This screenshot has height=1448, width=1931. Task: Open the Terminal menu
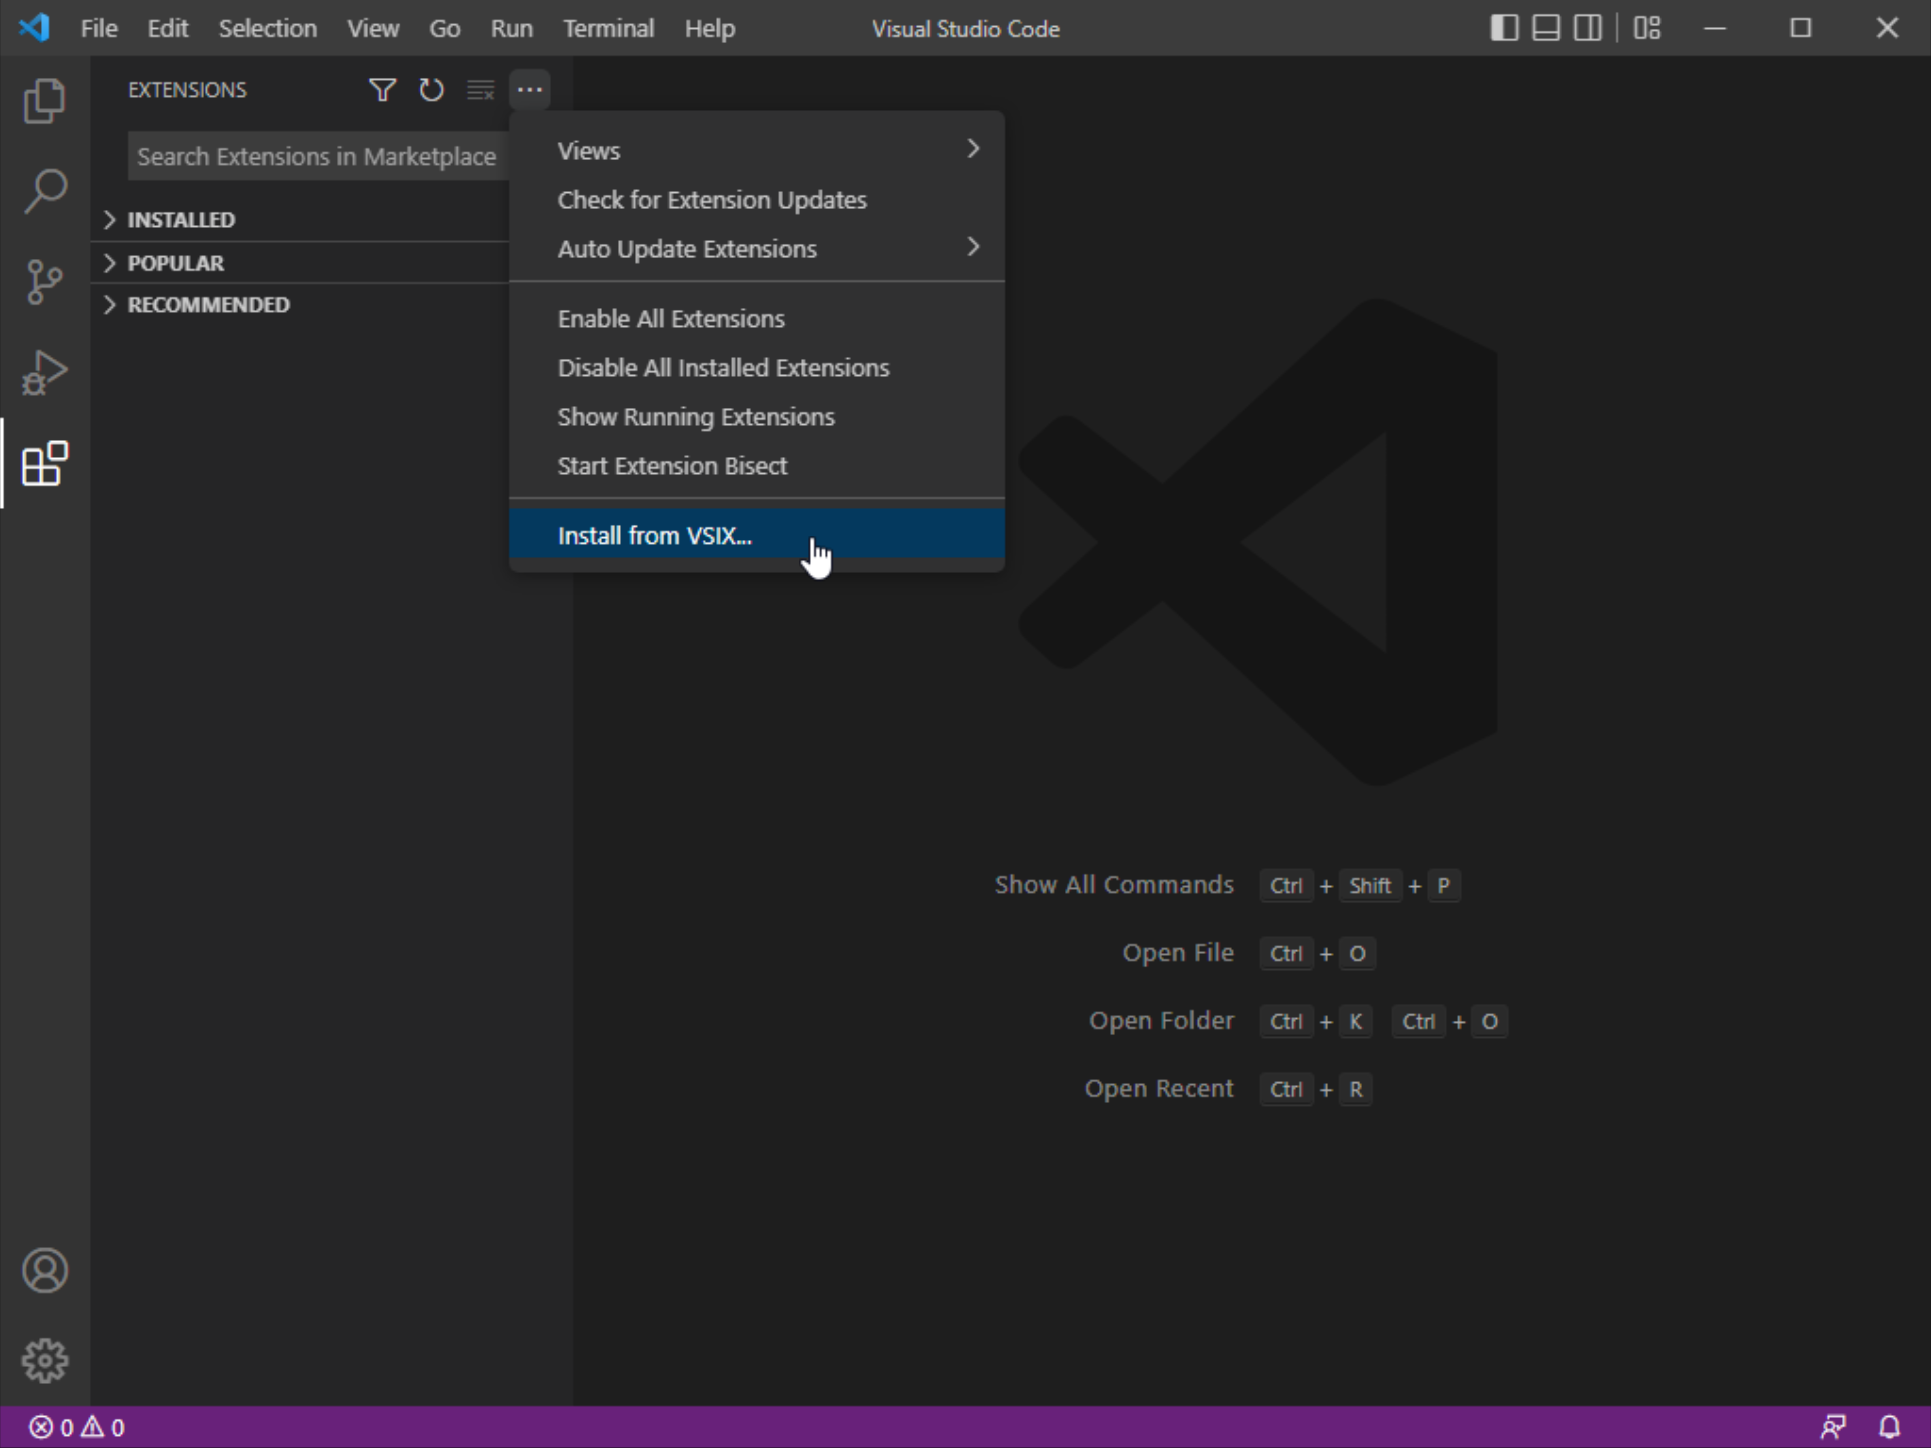[x=608, y=28]
